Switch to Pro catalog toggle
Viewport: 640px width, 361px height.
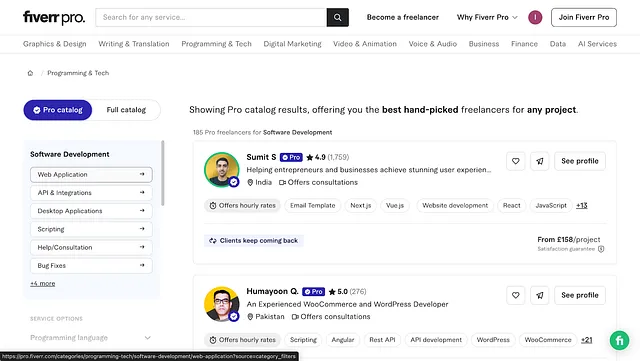(58, 110)
